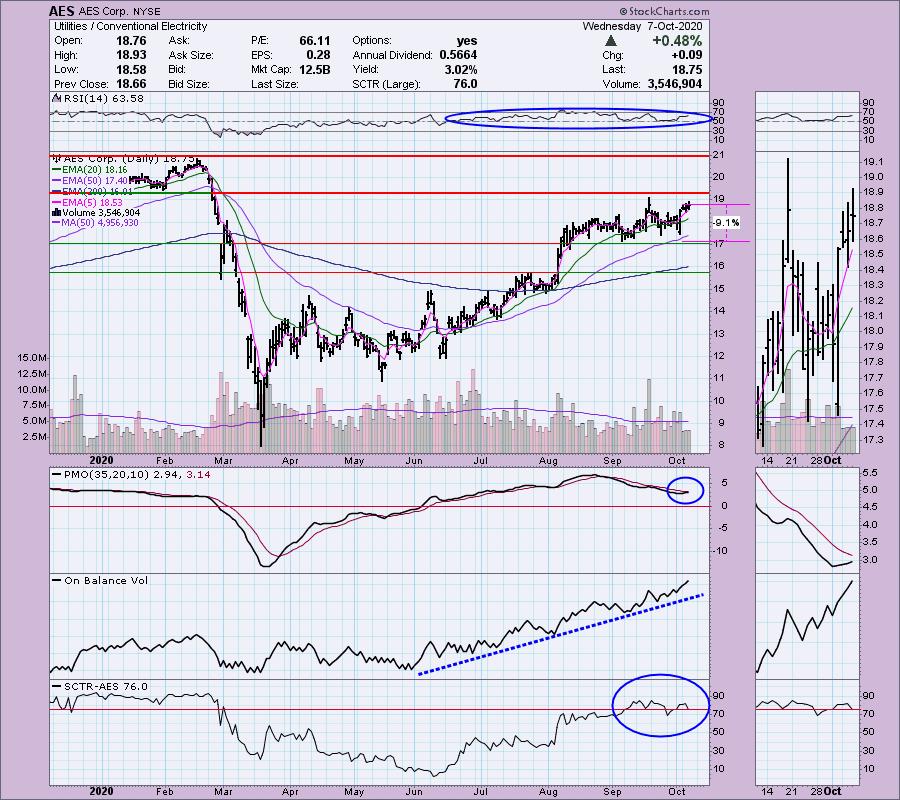The width and height of the screenshot is (900, 800).
Task: Click the date Wednesday 7-Oct-2020
Action: coord(642,26)
